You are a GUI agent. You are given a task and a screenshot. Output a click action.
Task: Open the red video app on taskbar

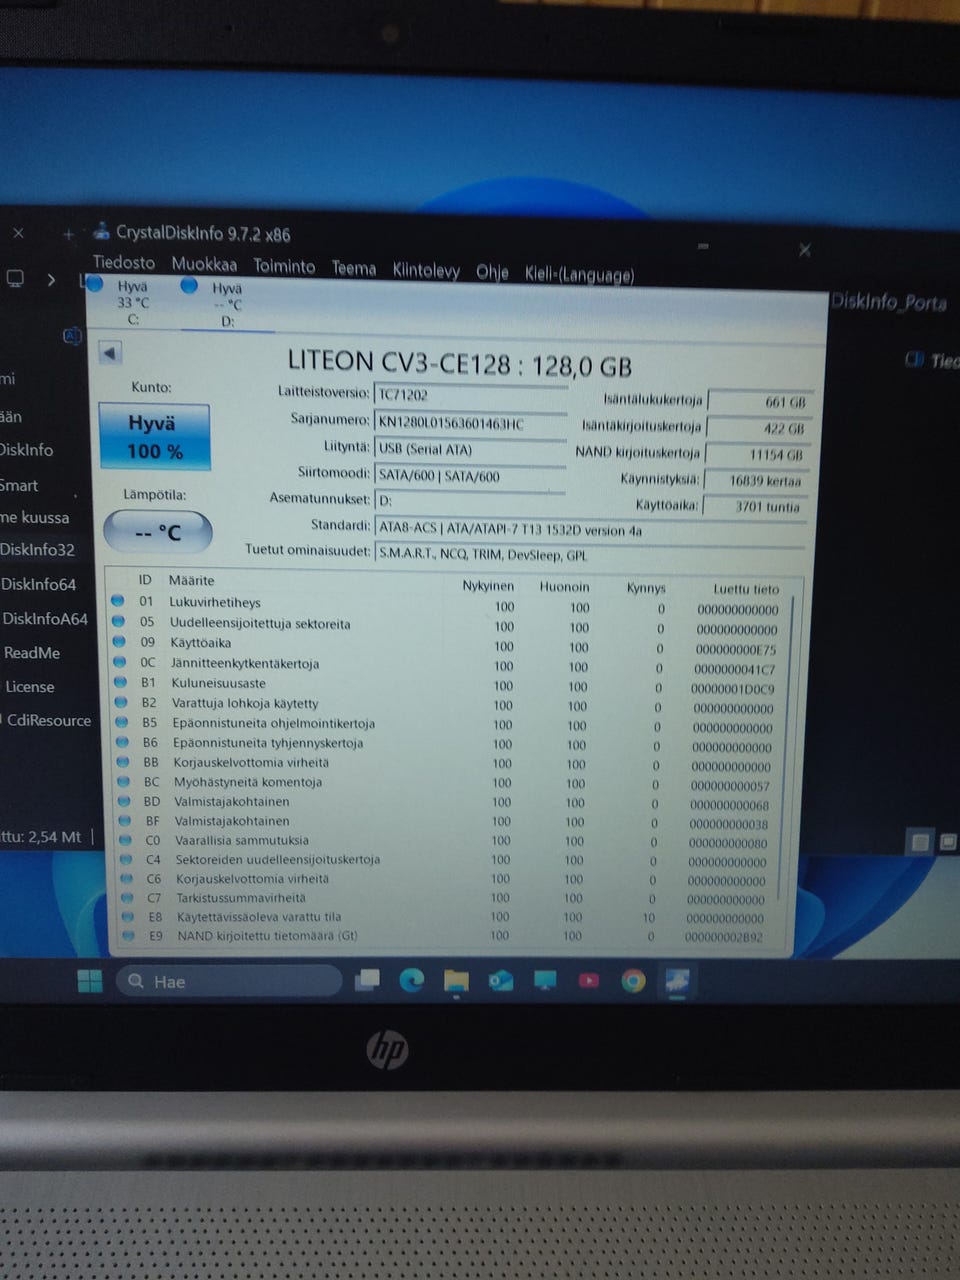589,981
